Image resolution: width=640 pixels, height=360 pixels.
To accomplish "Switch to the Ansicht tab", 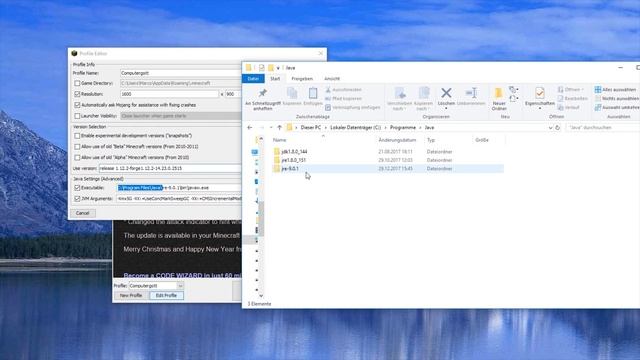I will point(332,78).
